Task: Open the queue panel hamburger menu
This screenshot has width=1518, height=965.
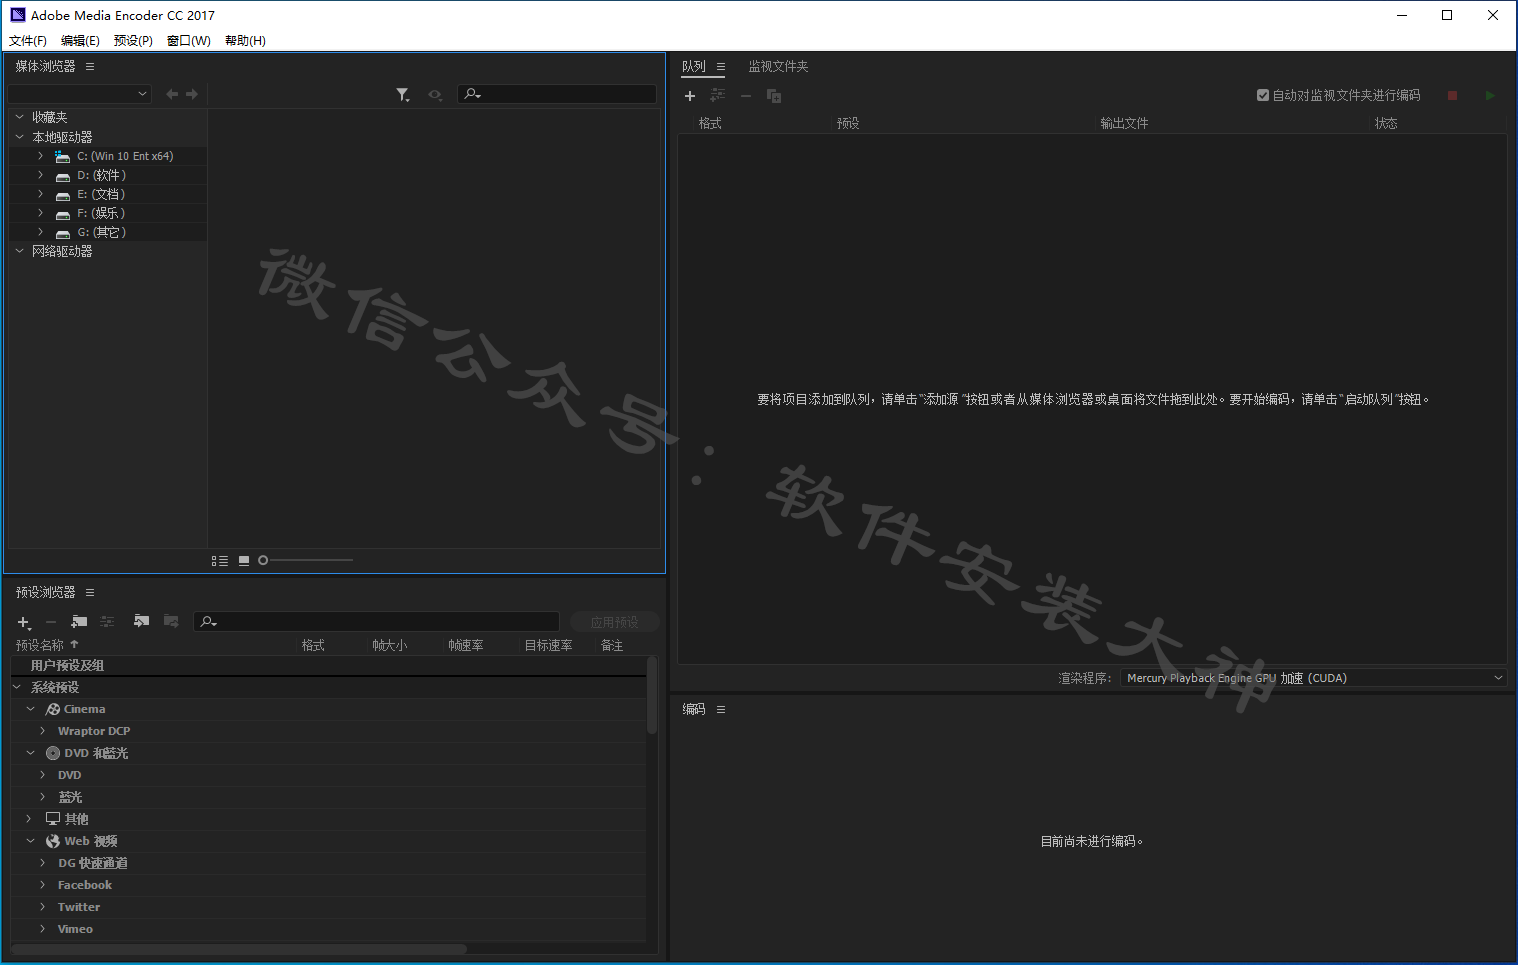Action: (721, 67)
